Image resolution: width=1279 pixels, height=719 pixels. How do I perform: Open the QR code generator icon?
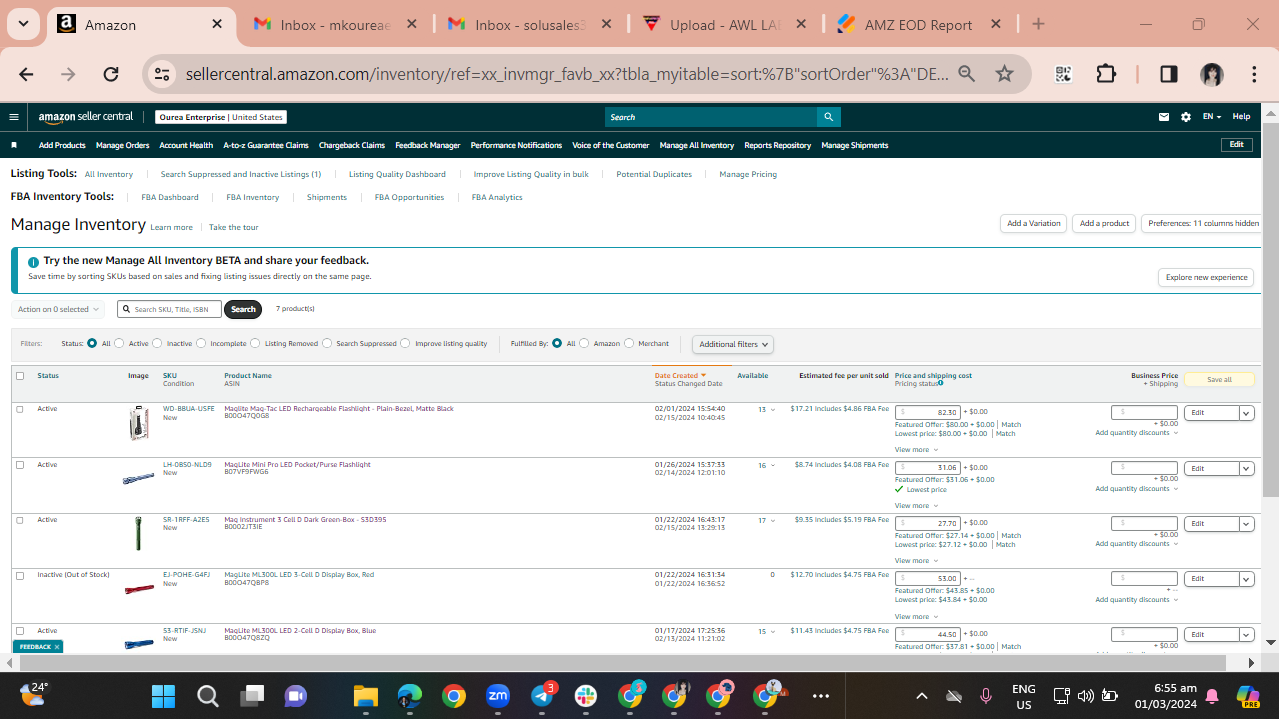(1063, 74)
